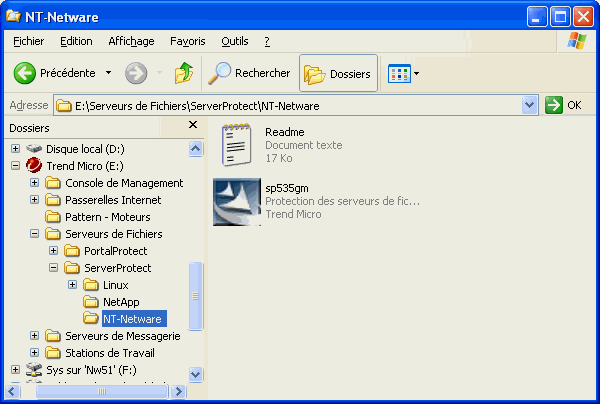600x404 pixels.
Task: Select Sys sur 'Nw51' network drive icon
Action: [x=34, y=370]
